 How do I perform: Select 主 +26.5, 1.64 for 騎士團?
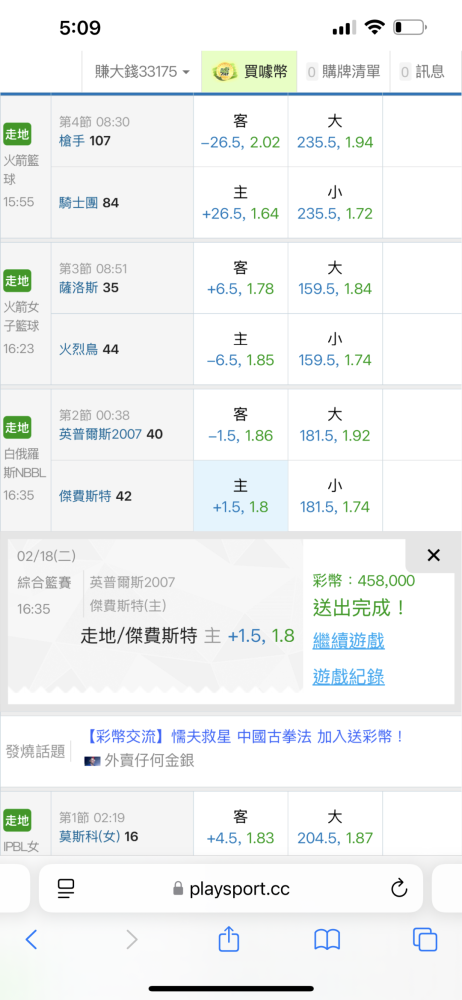click(x=241, y=203)
